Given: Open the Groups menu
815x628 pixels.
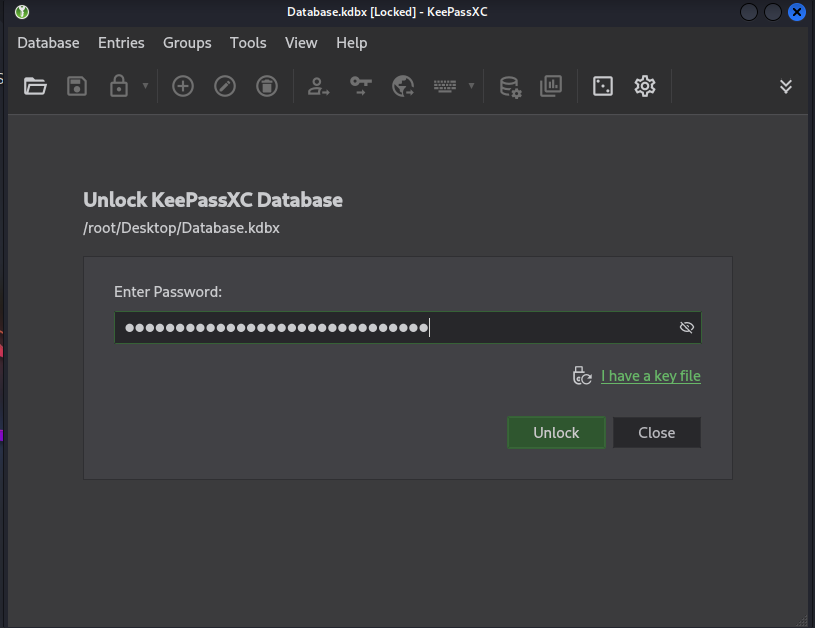Looking at the screenshot, I should [x=187, y=43].
